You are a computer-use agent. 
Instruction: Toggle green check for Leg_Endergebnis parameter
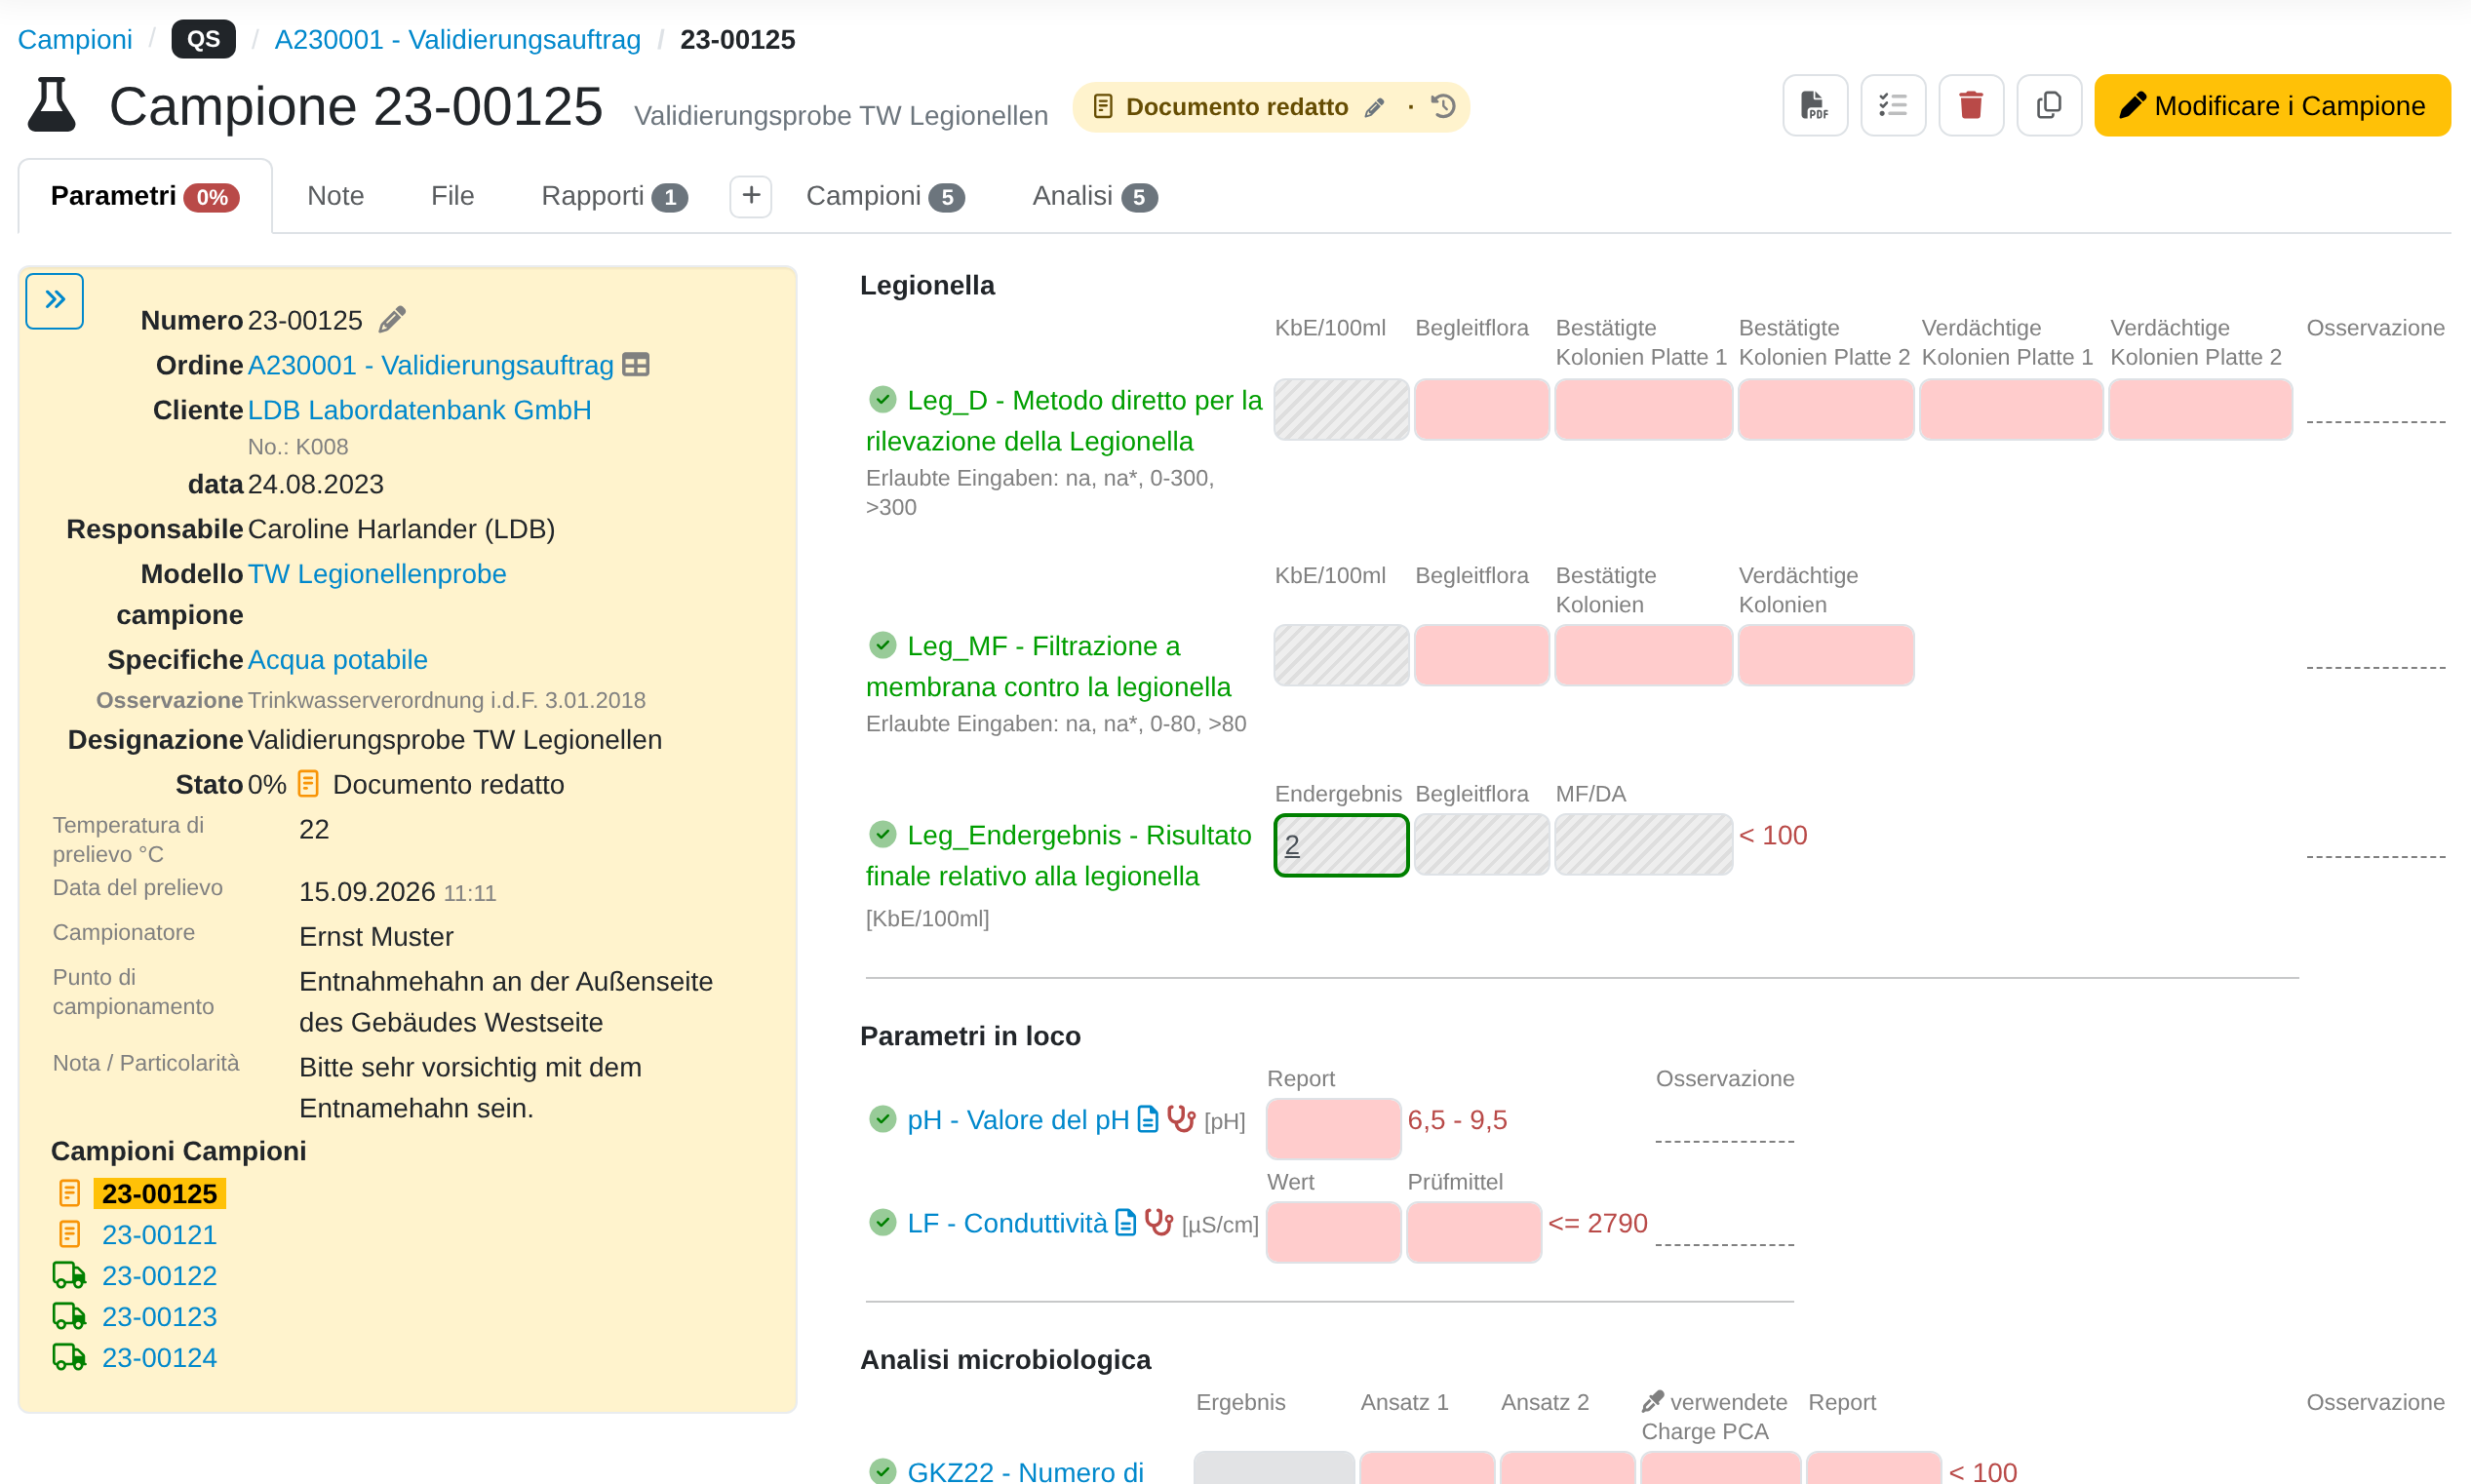click(x=882, y=834)
